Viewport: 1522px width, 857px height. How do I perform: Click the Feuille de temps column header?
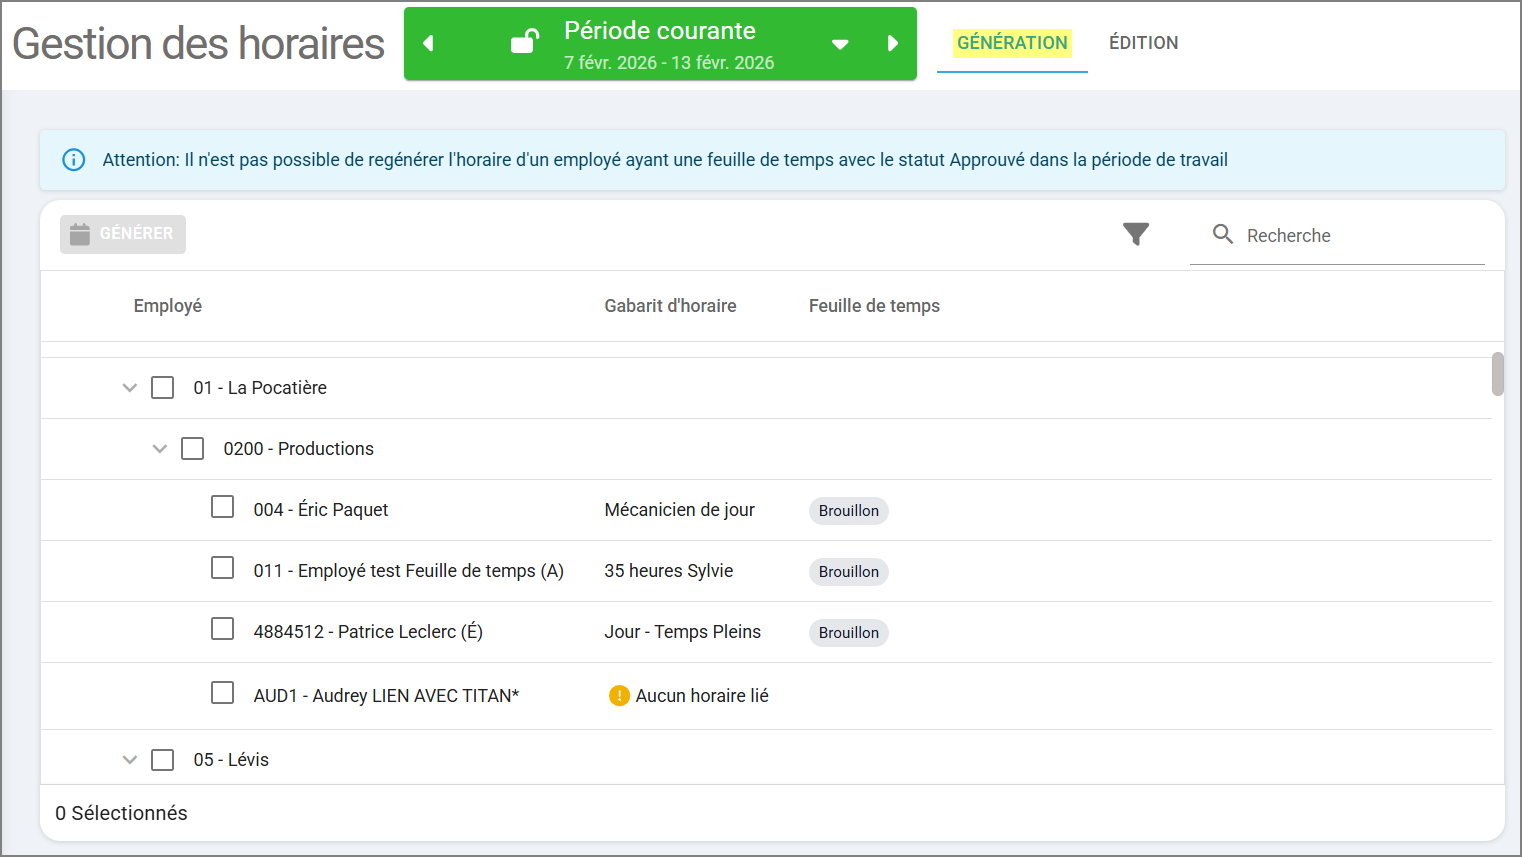pyautogui.click(x=874, y=306)
